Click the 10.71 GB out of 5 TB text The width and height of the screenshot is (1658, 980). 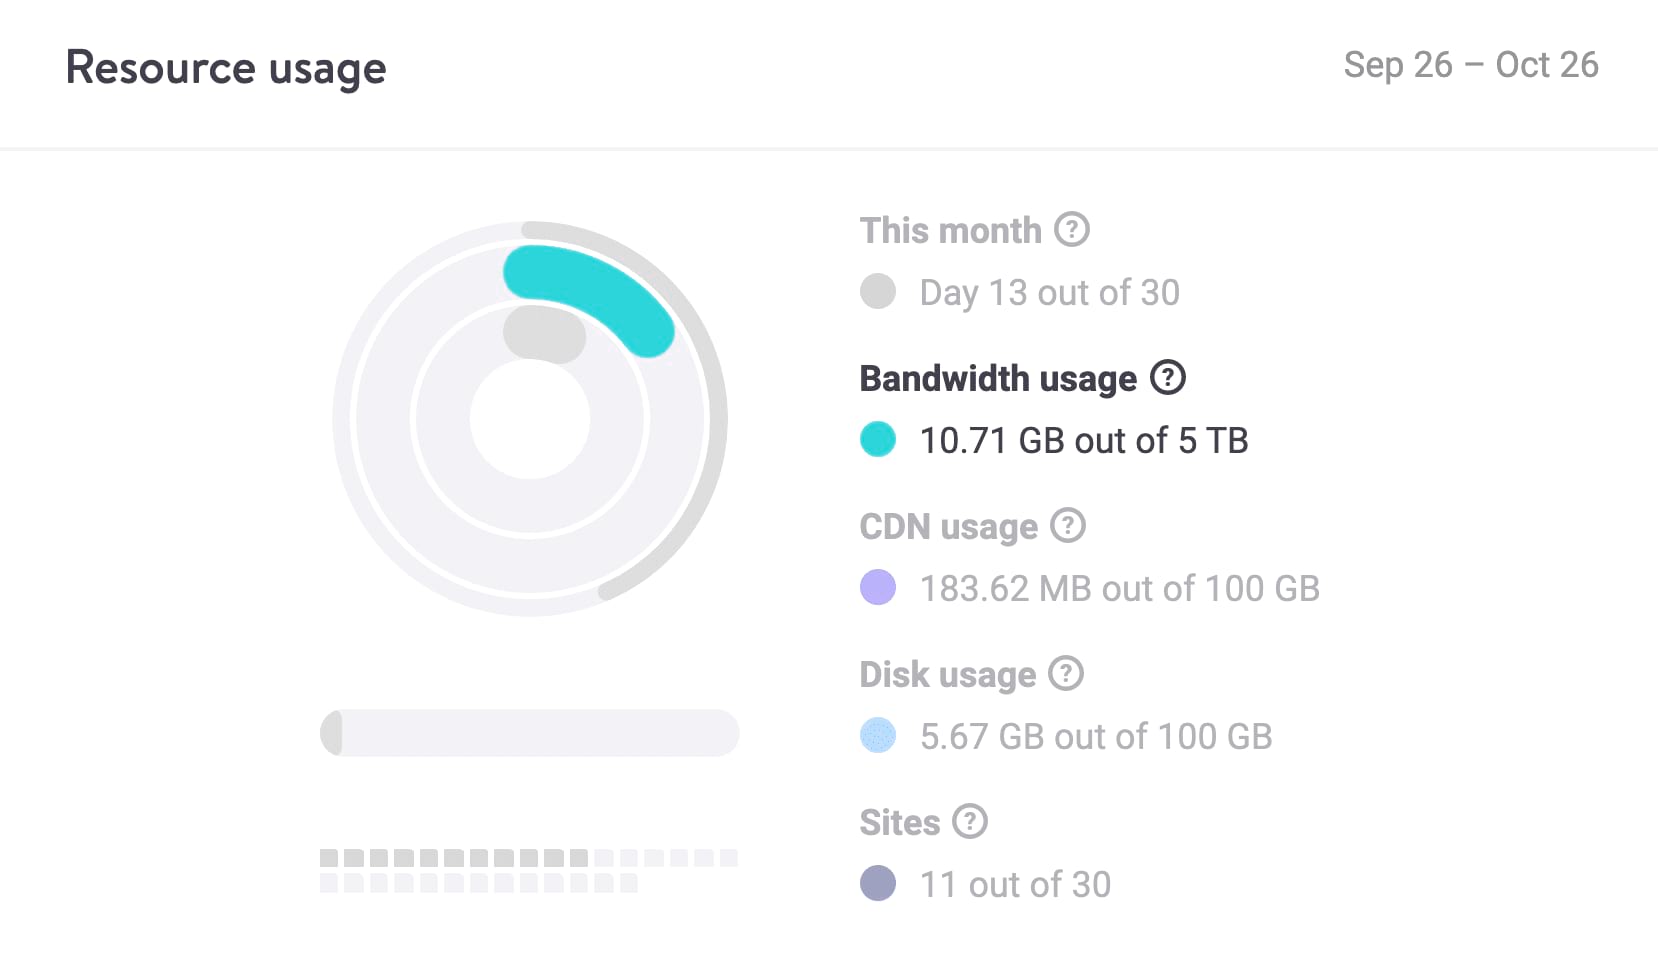point(1083,440)
